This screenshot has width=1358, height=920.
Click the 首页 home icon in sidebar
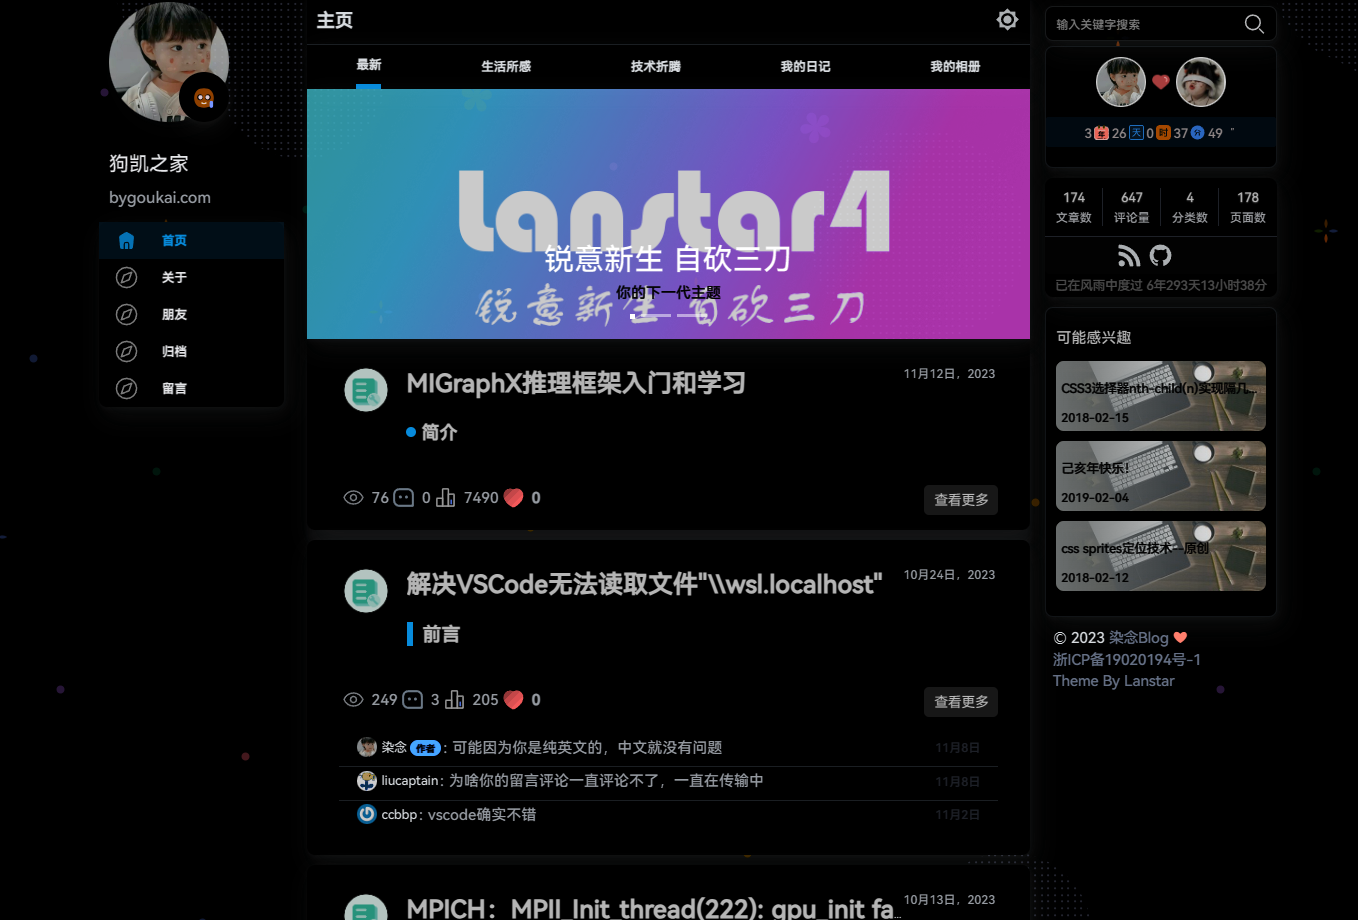126,241
